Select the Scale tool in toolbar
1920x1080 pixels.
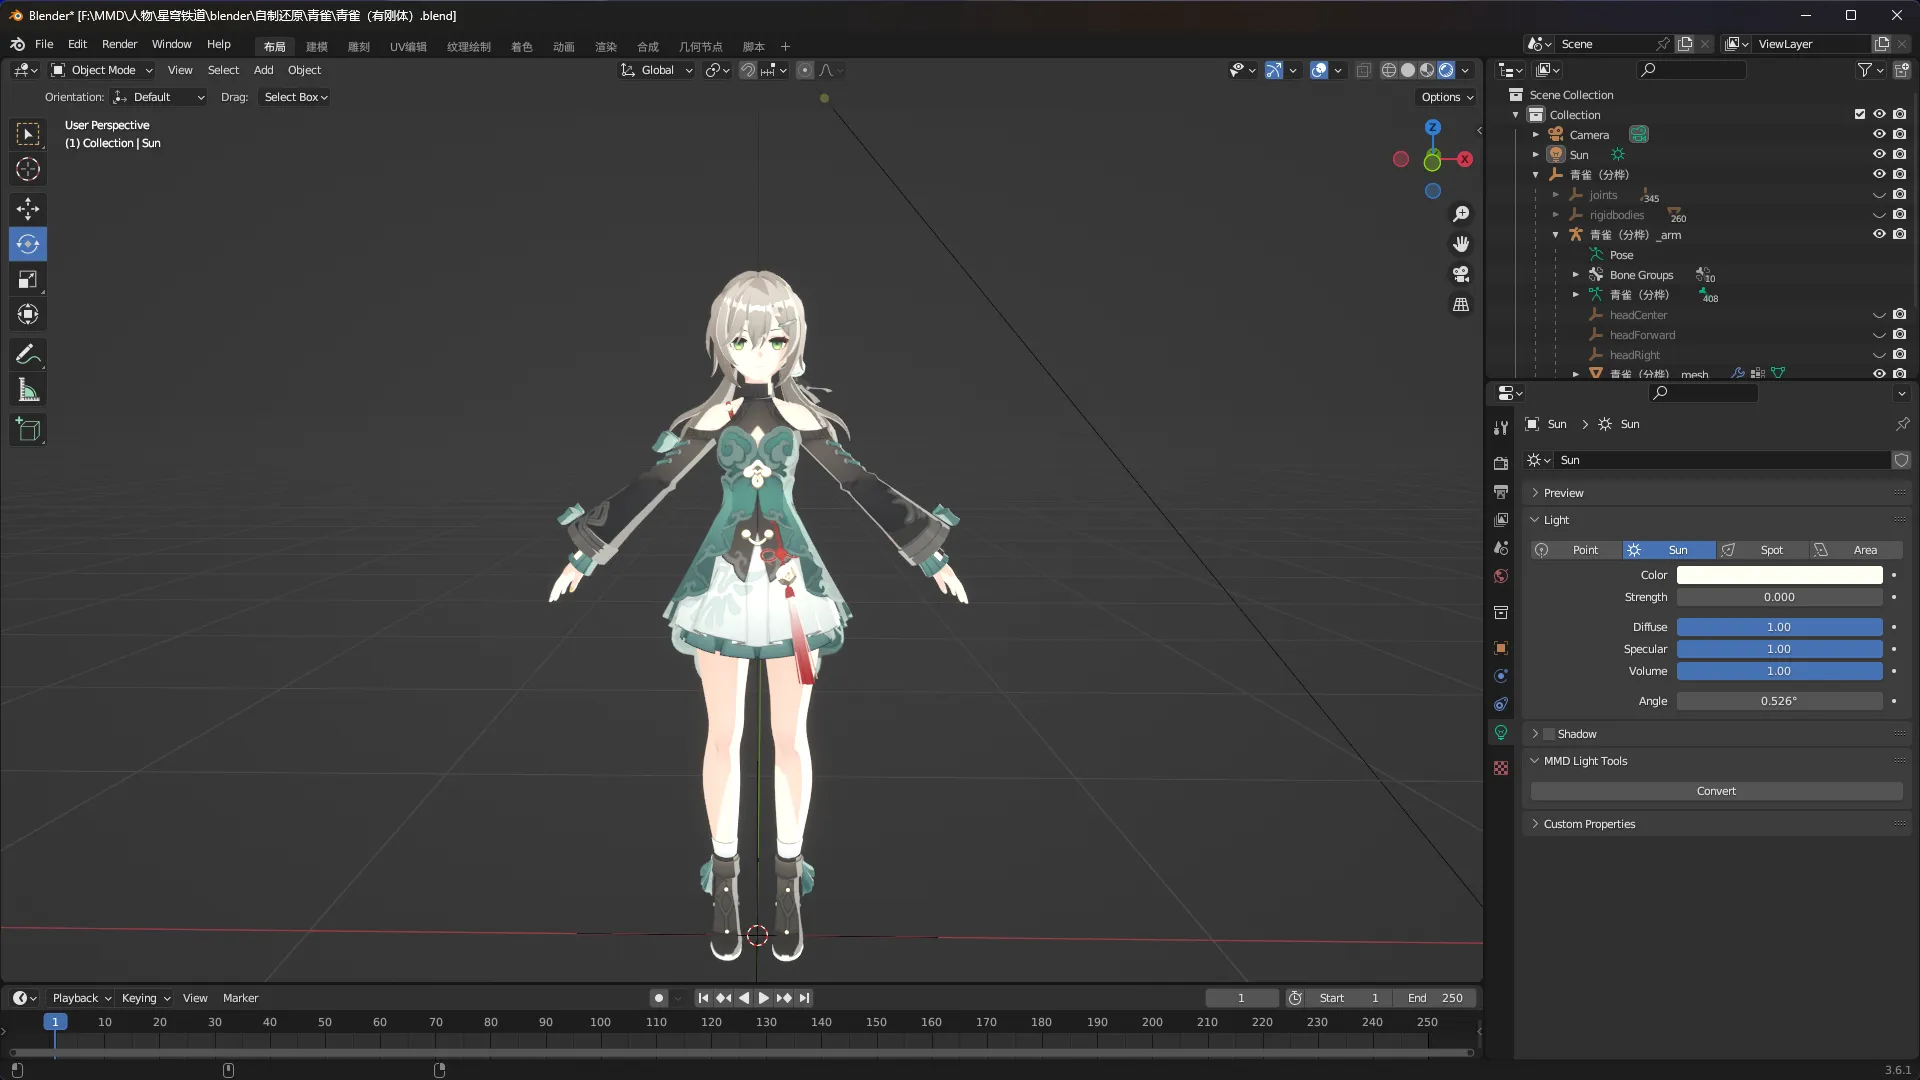click(x=28, y=279)
